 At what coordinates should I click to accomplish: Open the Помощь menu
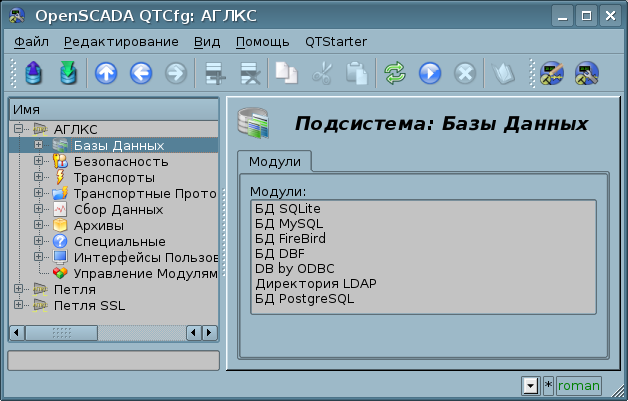pos(262,42)
